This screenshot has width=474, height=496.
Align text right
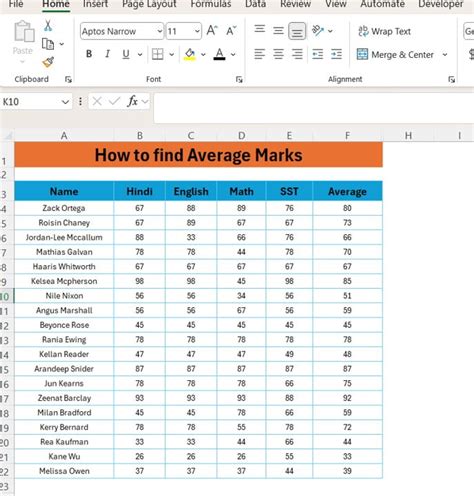[x=297, y=54]
